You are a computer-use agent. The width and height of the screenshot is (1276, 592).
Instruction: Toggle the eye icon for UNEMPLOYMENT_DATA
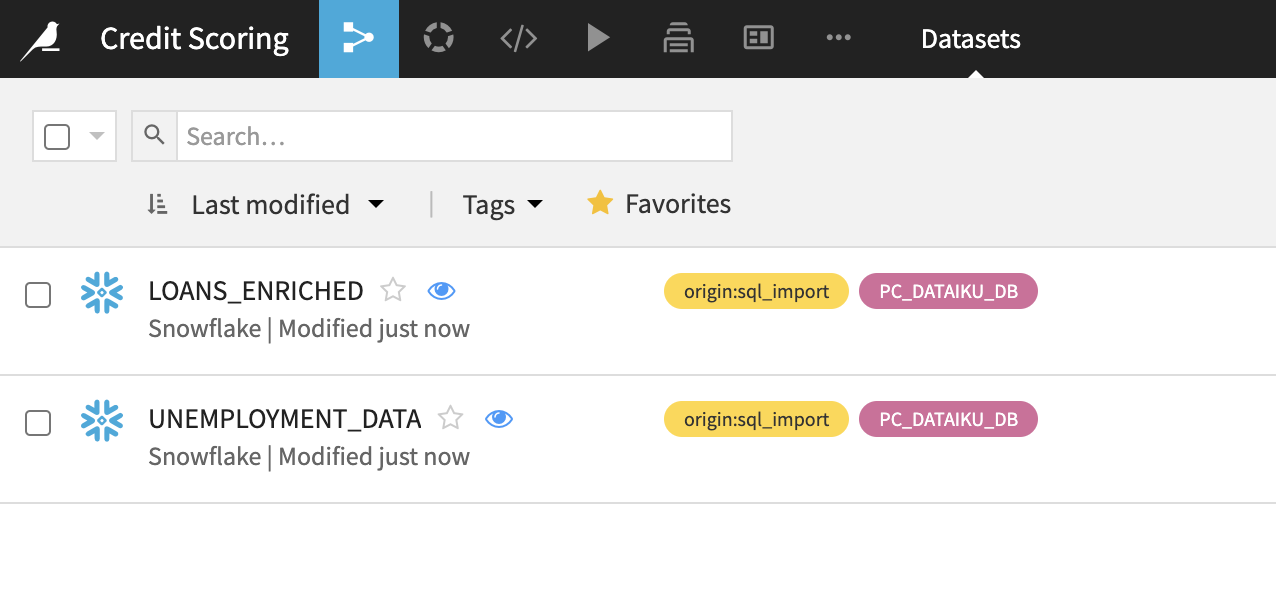(499, 418)
